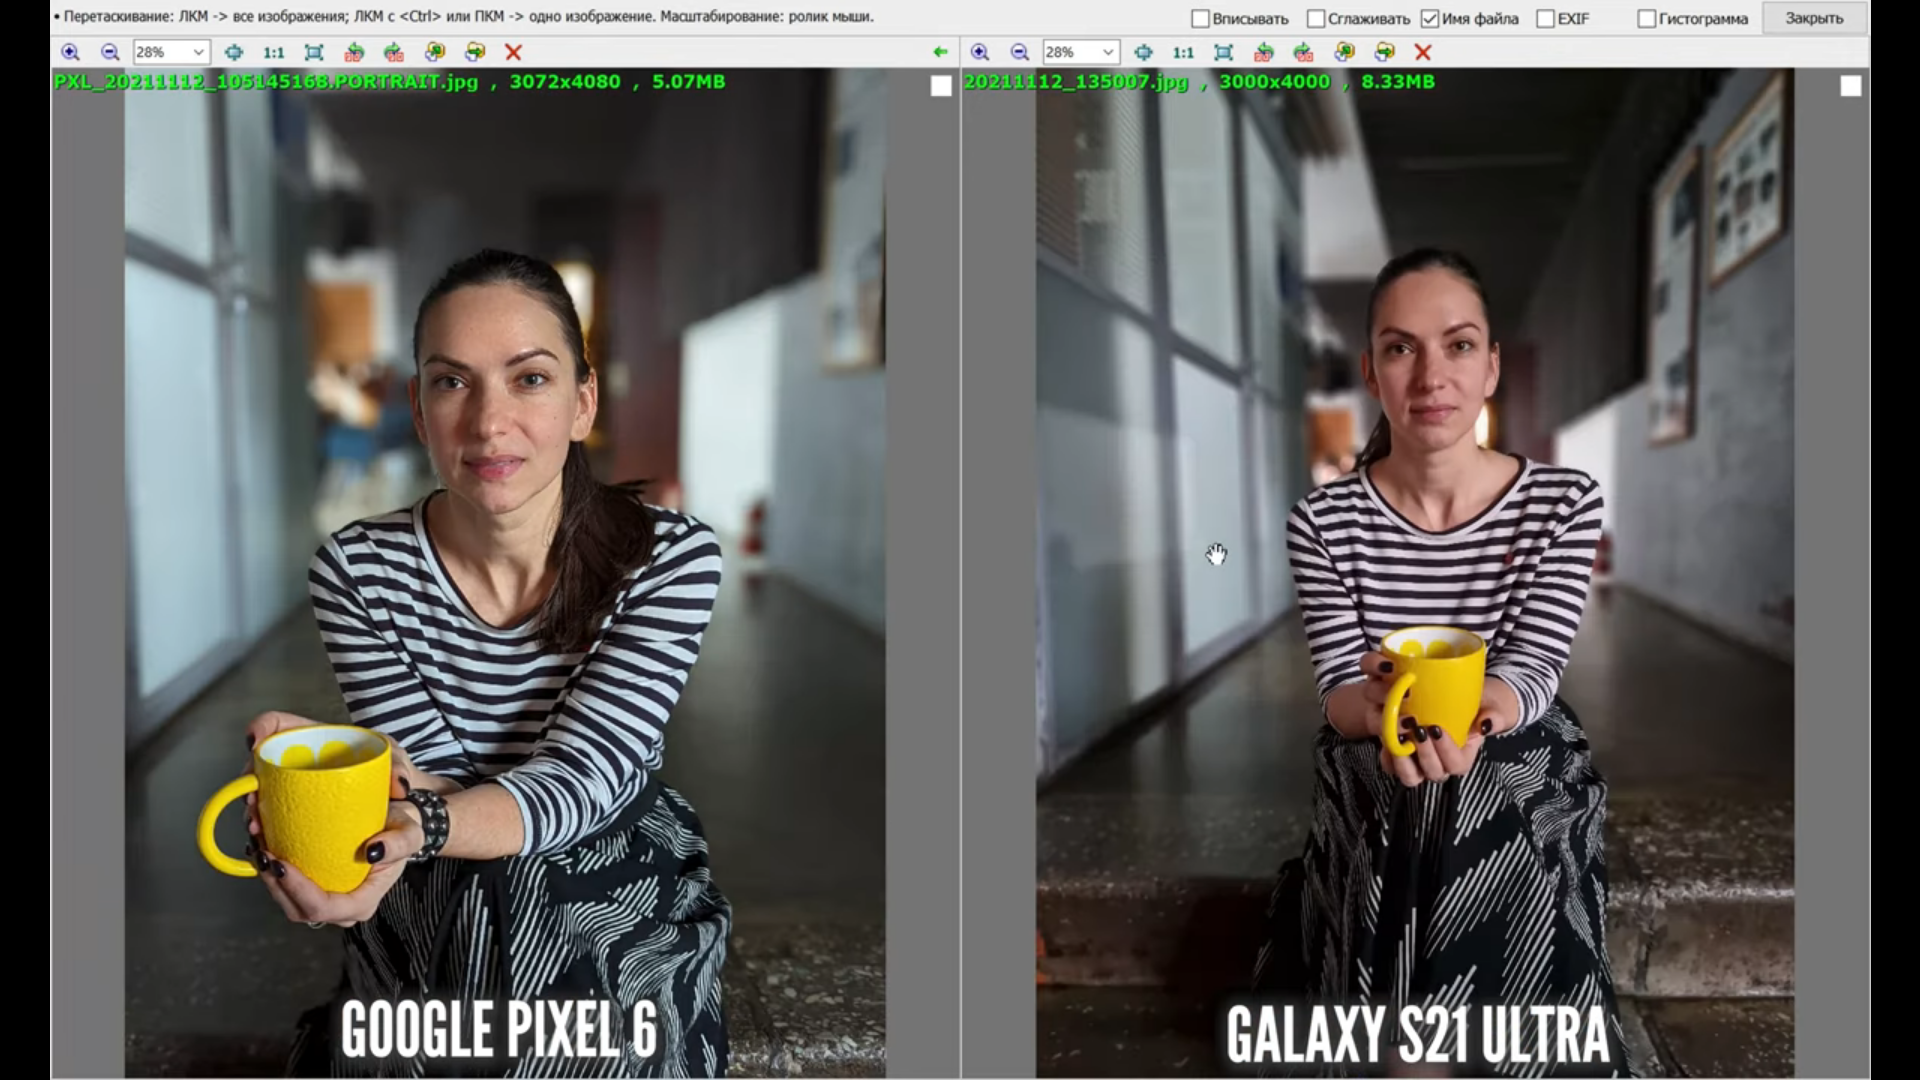Rotate the right image counterclockwise
1920x1080 pixels.
[x=1264, y=52]
